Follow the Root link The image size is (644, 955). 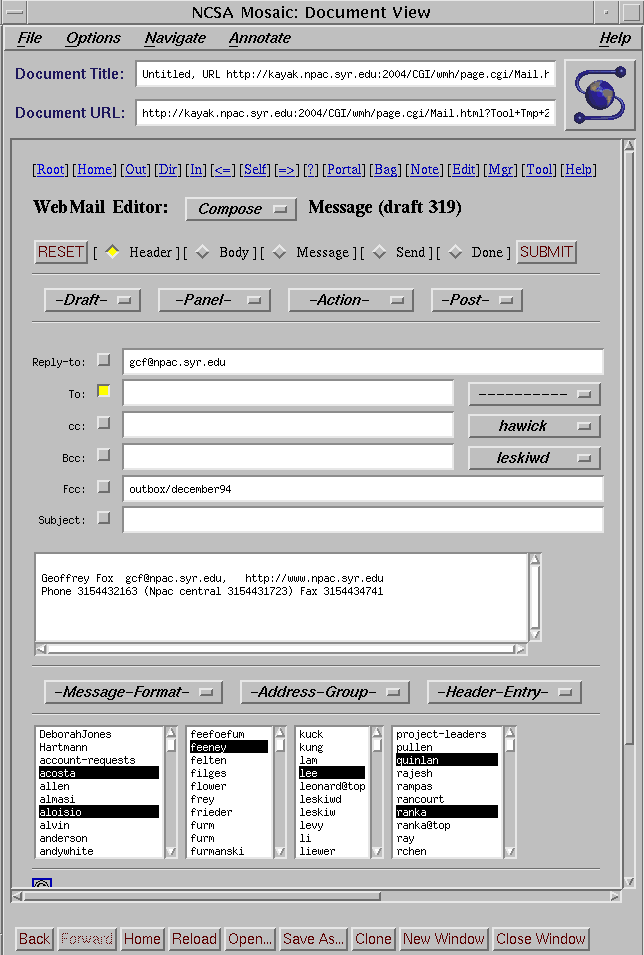(51, 169)
